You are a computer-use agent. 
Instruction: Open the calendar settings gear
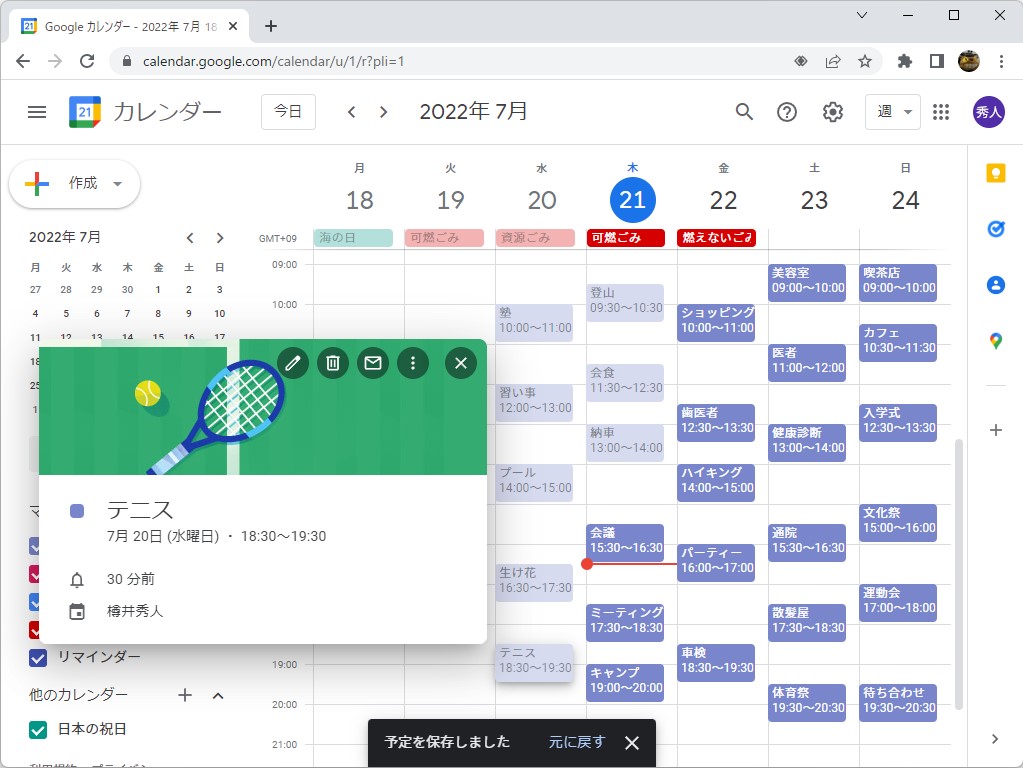pyautogui.click(x=832, y=112)
